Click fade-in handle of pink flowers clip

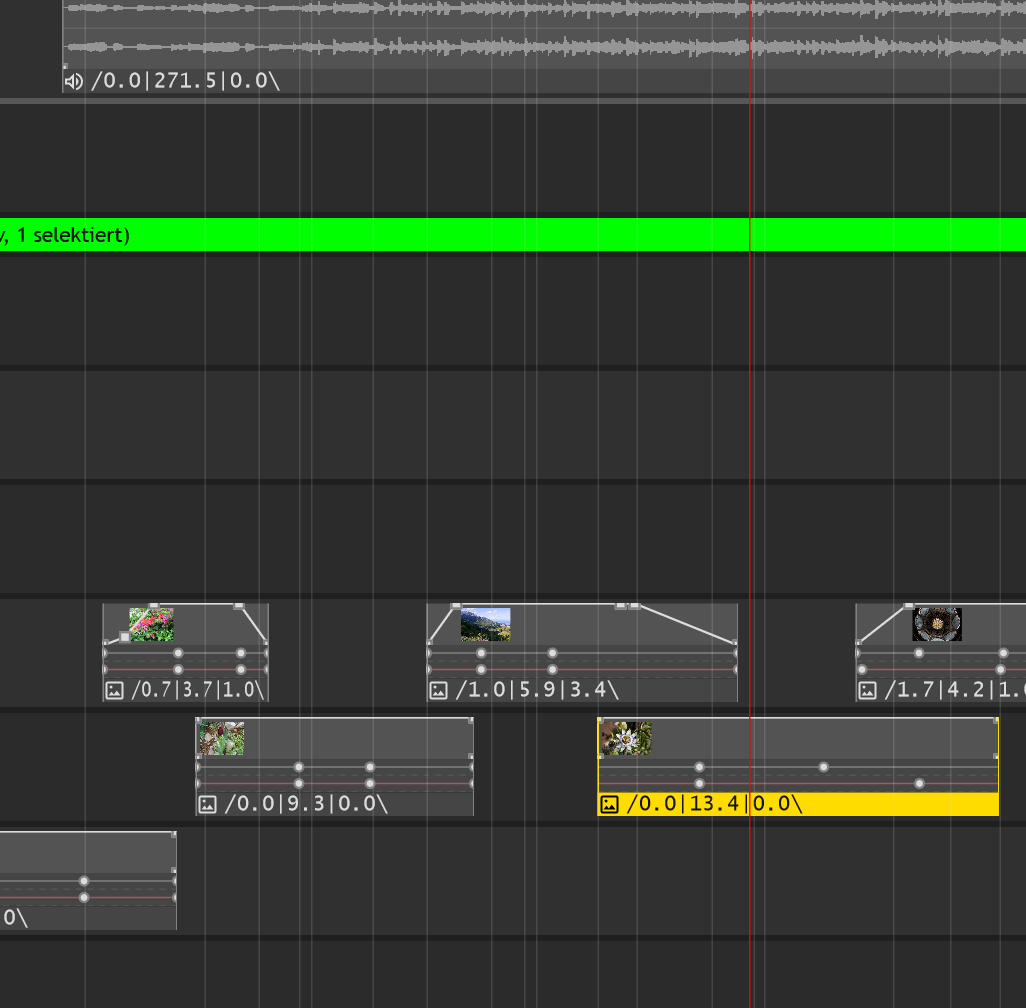[x=125, y=637]
